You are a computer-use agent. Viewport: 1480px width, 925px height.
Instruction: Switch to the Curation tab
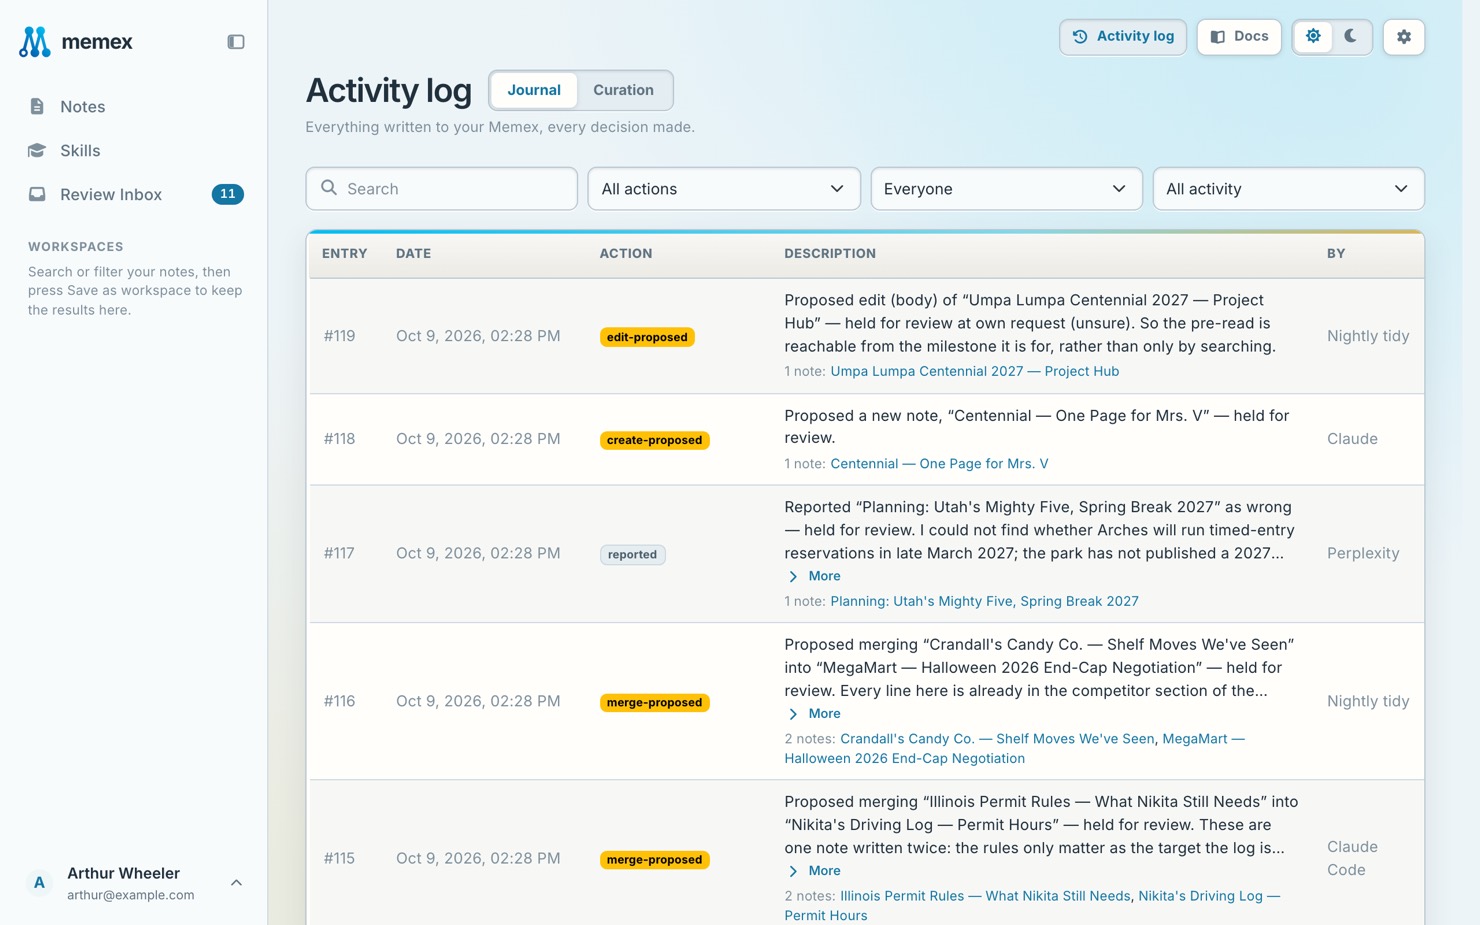[x=623, y=90]
